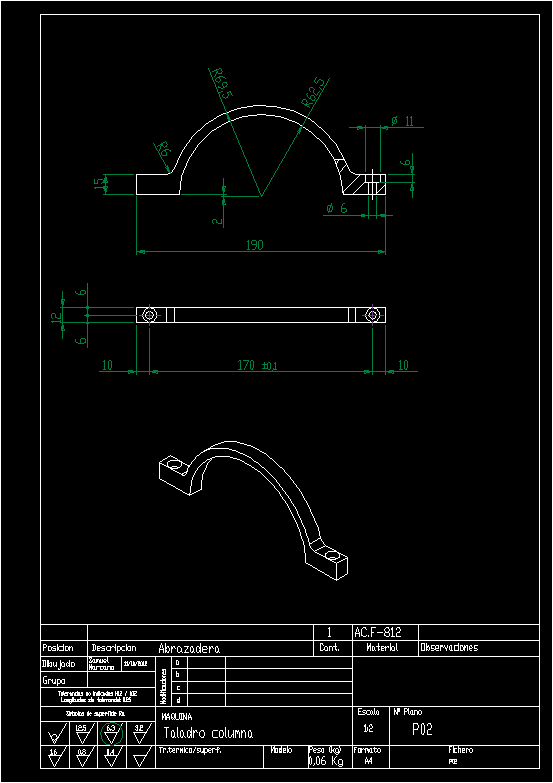
Task: Select the right mounting hole in top view
Action: coord(372,315)
